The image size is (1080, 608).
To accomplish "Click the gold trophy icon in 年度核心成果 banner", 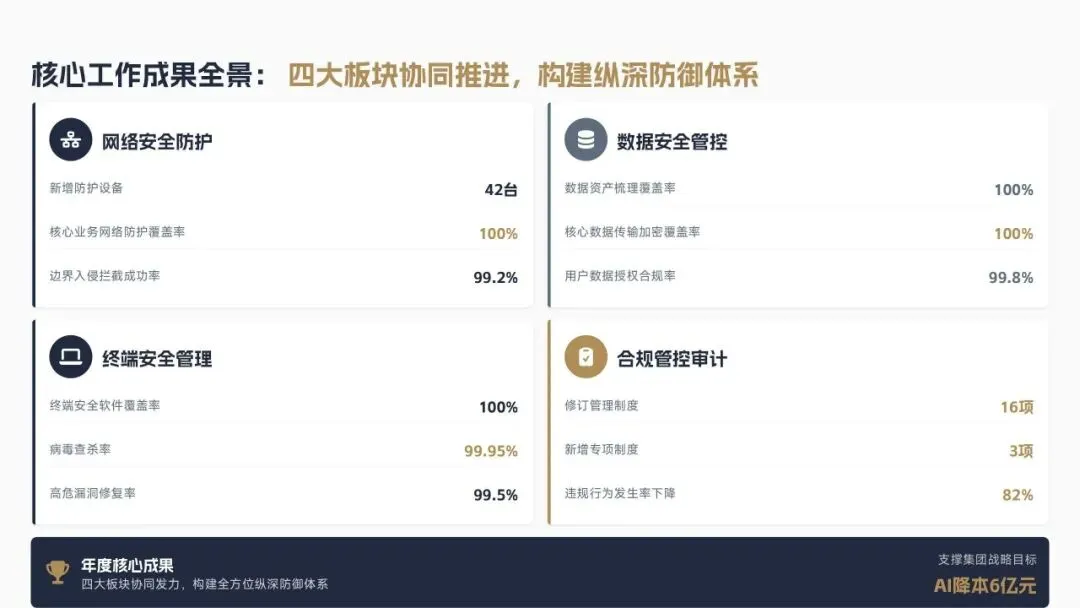I will click(x=57, y=572).
